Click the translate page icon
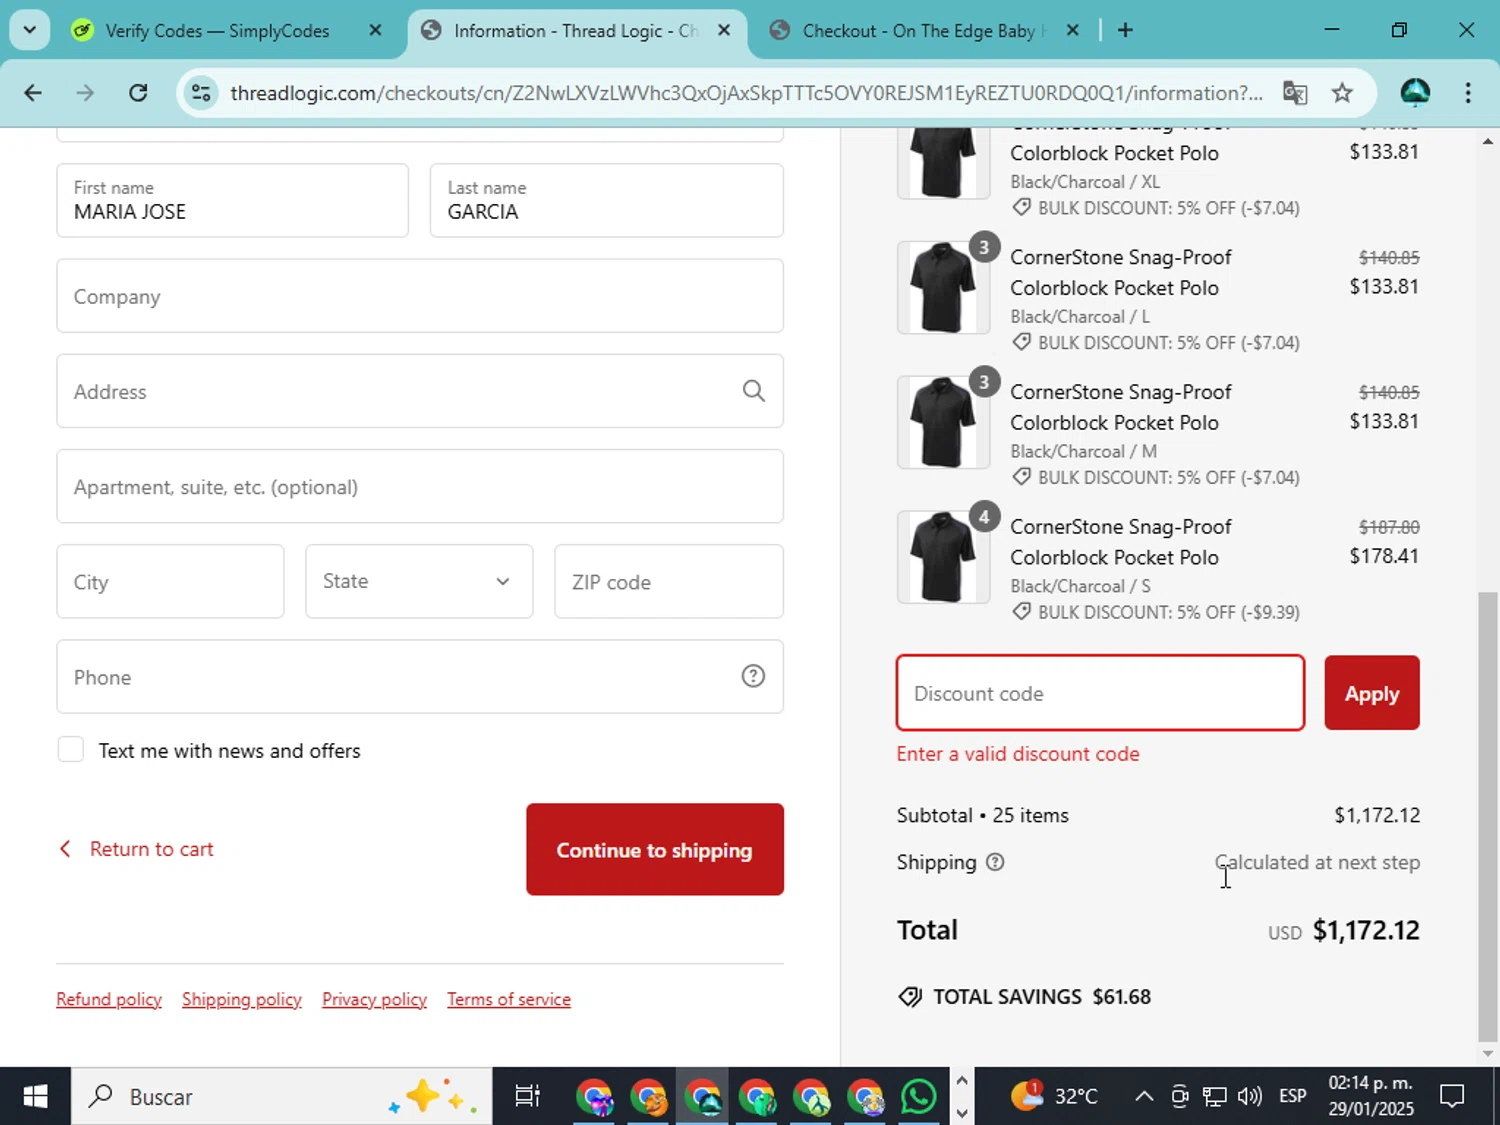 [x=1295, y=93]
